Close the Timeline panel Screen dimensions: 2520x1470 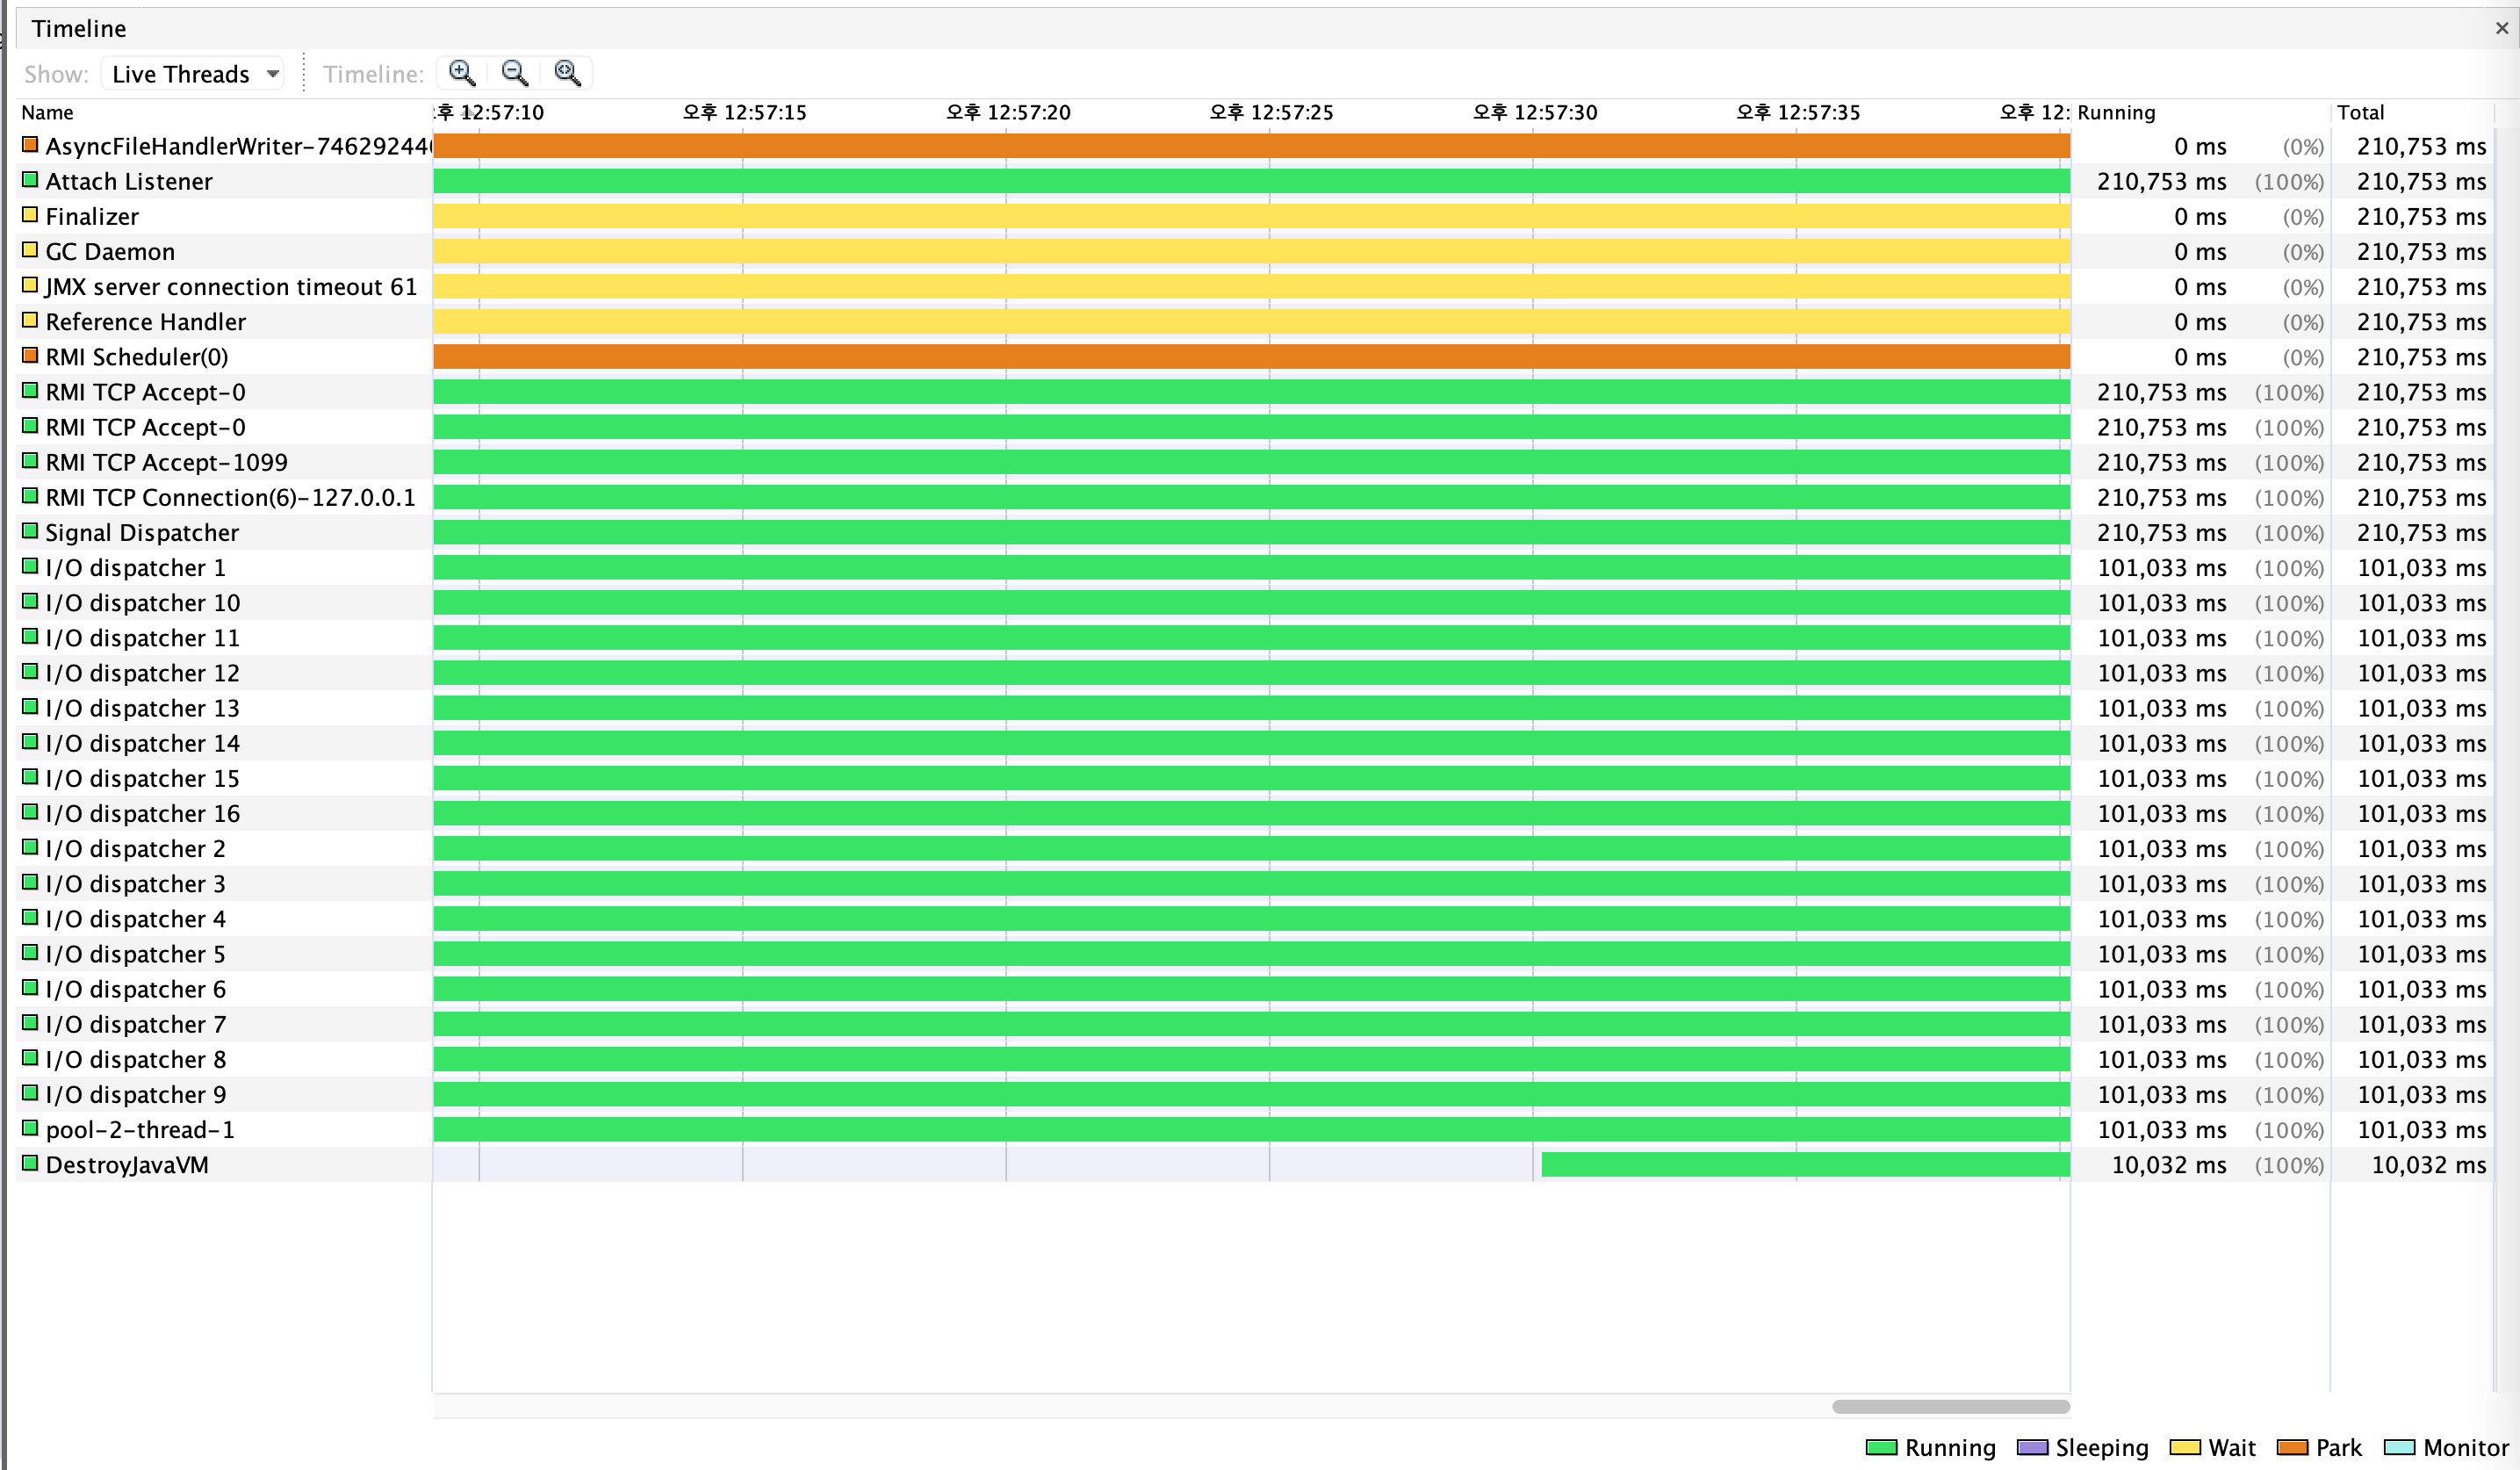point(2501,28)
